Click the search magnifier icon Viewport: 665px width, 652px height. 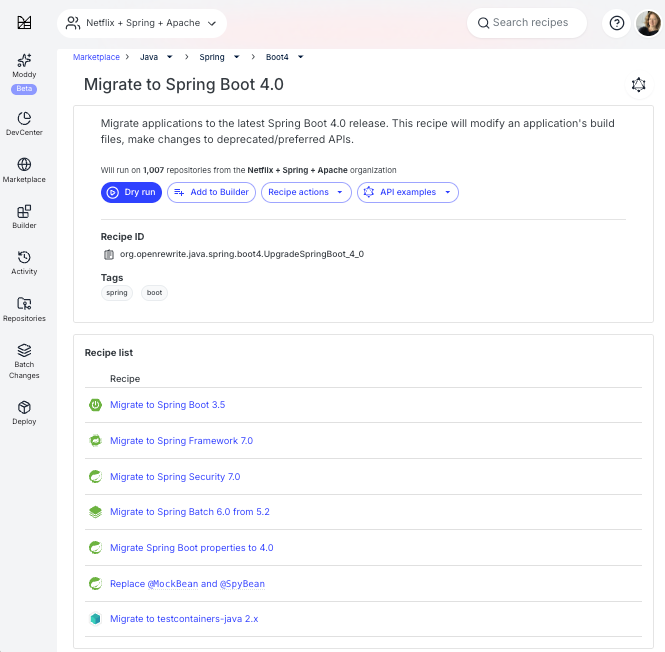[483, 23]
